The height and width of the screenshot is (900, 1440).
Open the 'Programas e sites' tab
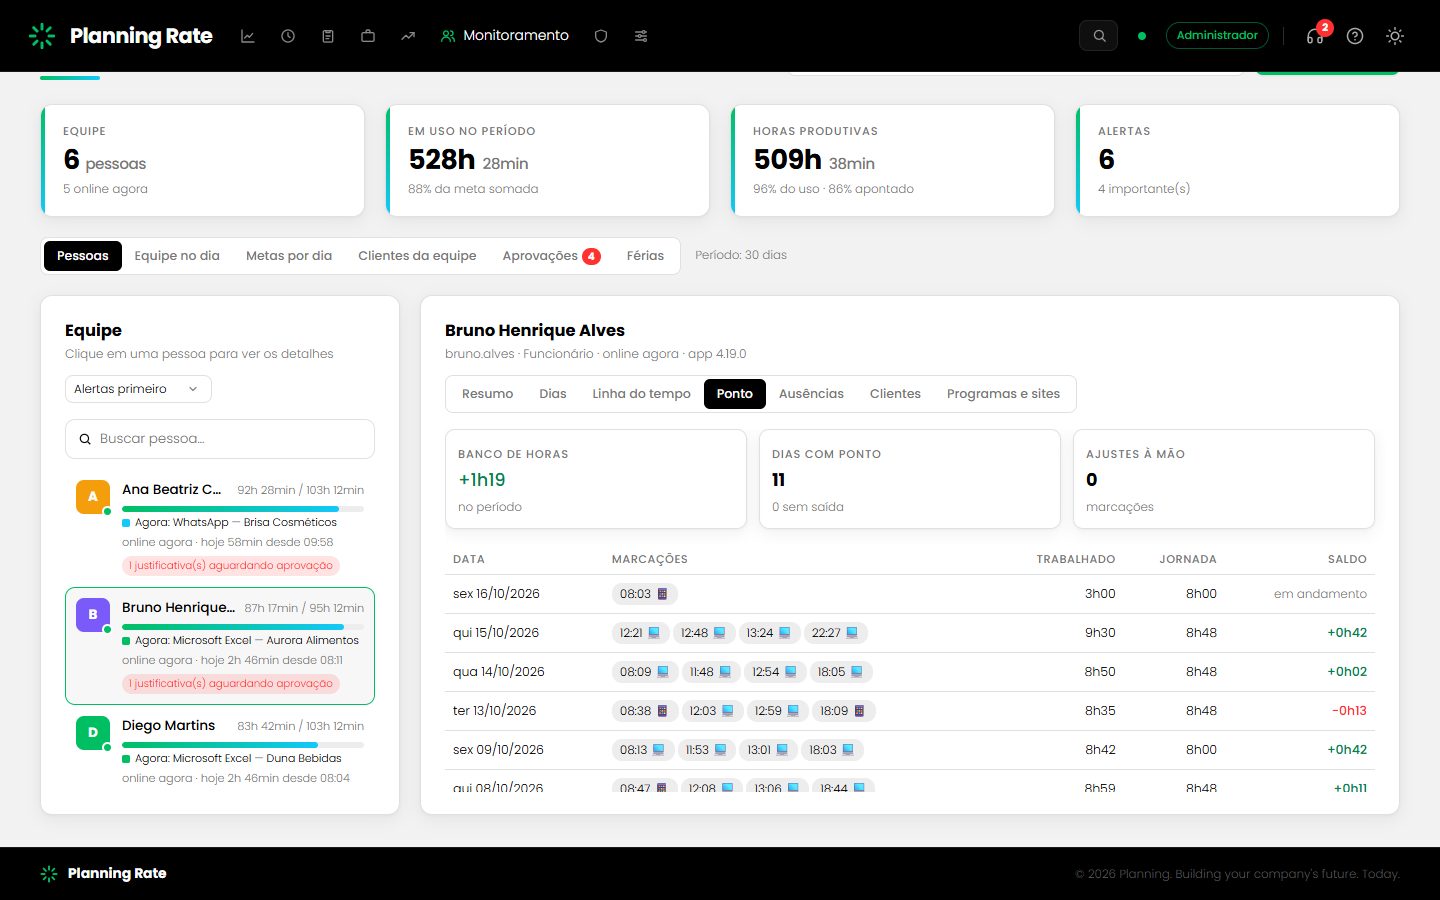click(x=1003, y=394)
